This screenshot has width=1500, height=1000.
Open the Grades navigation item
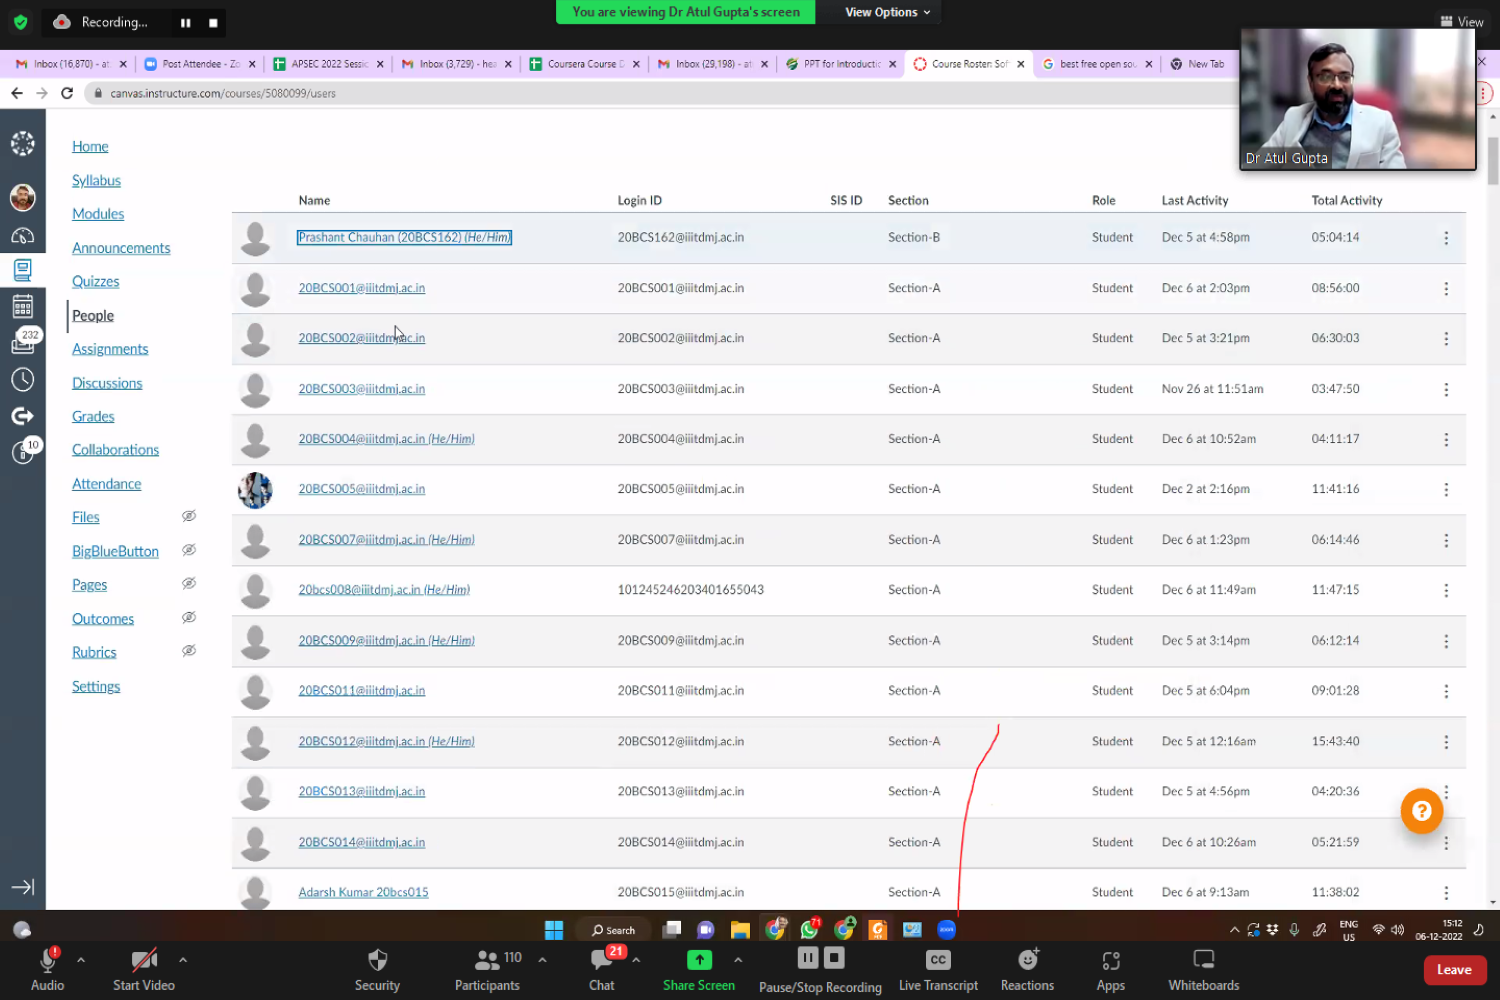[93, 417]
